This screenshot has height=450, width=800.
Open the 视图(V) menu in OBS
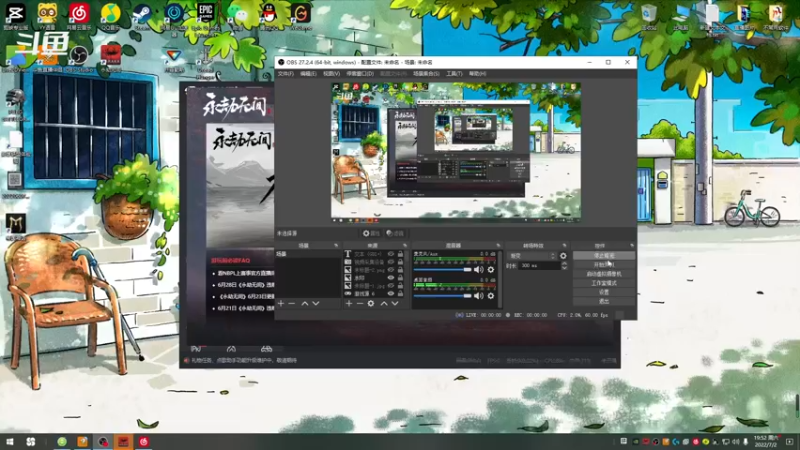[332, 73]
